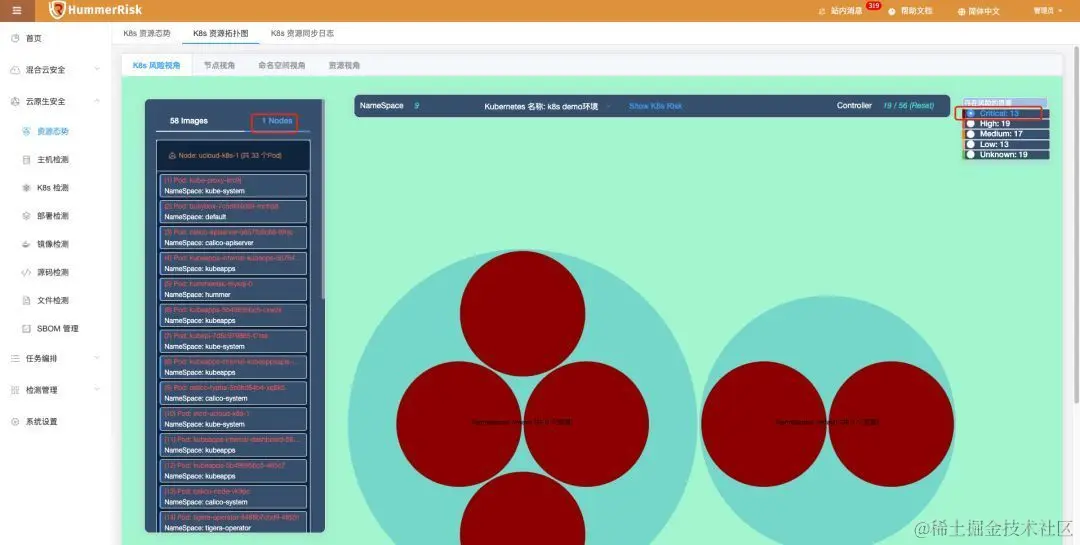Open 帮助文档 via its help icon
1080x545 pixels.
point(892,11)
